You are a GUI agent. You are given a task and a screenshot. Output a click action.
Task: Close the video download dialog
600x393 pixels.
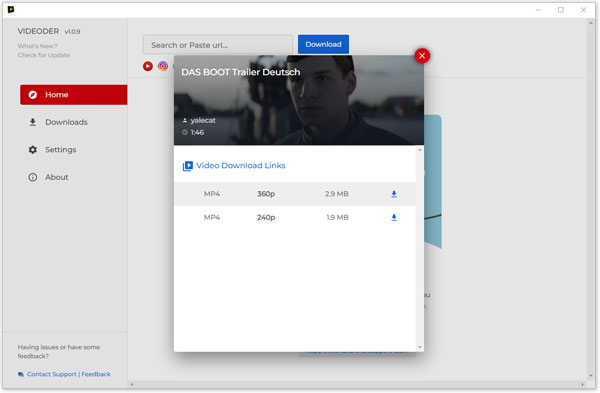click(422, 56)
